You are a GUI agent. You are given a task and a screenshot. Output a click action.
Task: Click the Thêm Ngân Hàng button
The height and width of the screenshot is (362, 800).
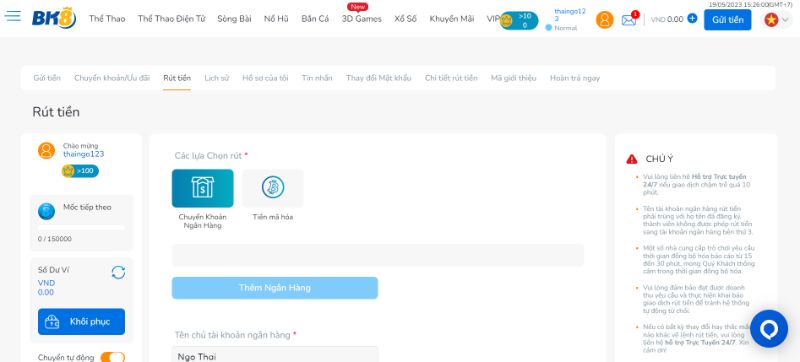click(x=275, y=288)
